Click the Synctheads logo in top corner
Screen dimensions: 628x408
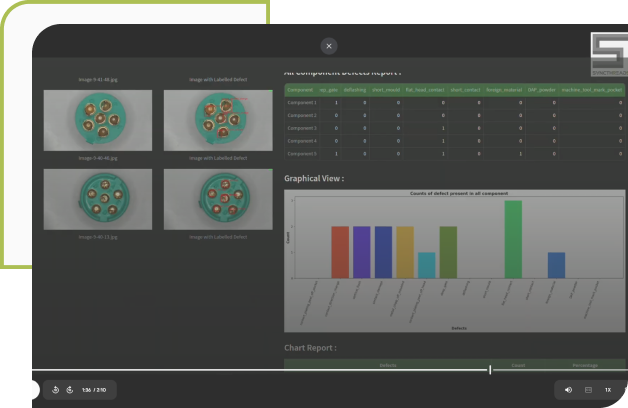coord(608,54)
